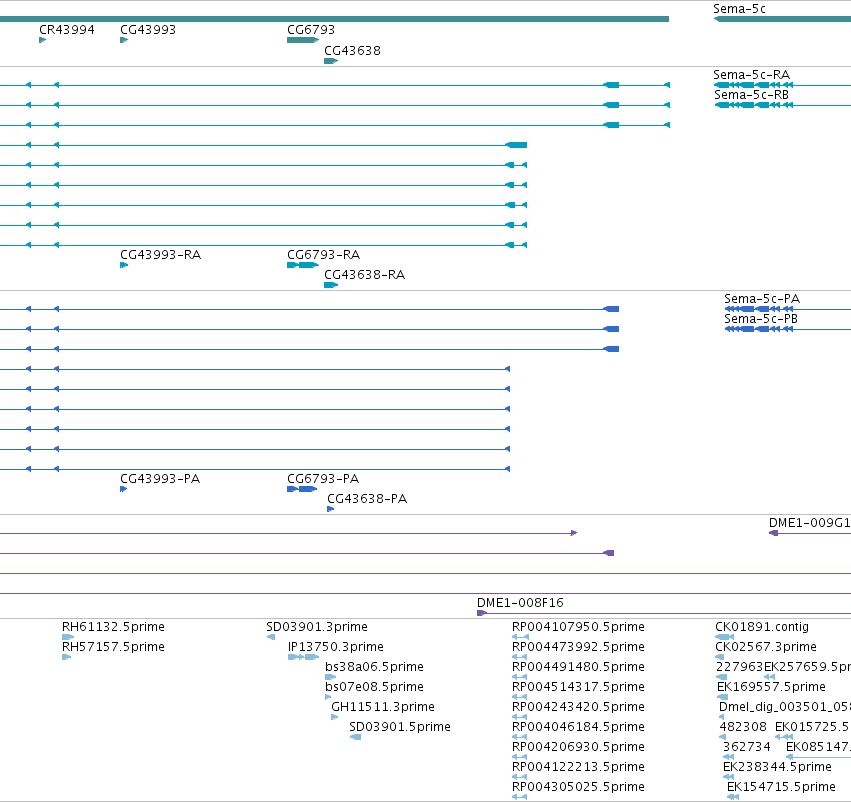Click the EK085147 EST label

click(818, 747)
